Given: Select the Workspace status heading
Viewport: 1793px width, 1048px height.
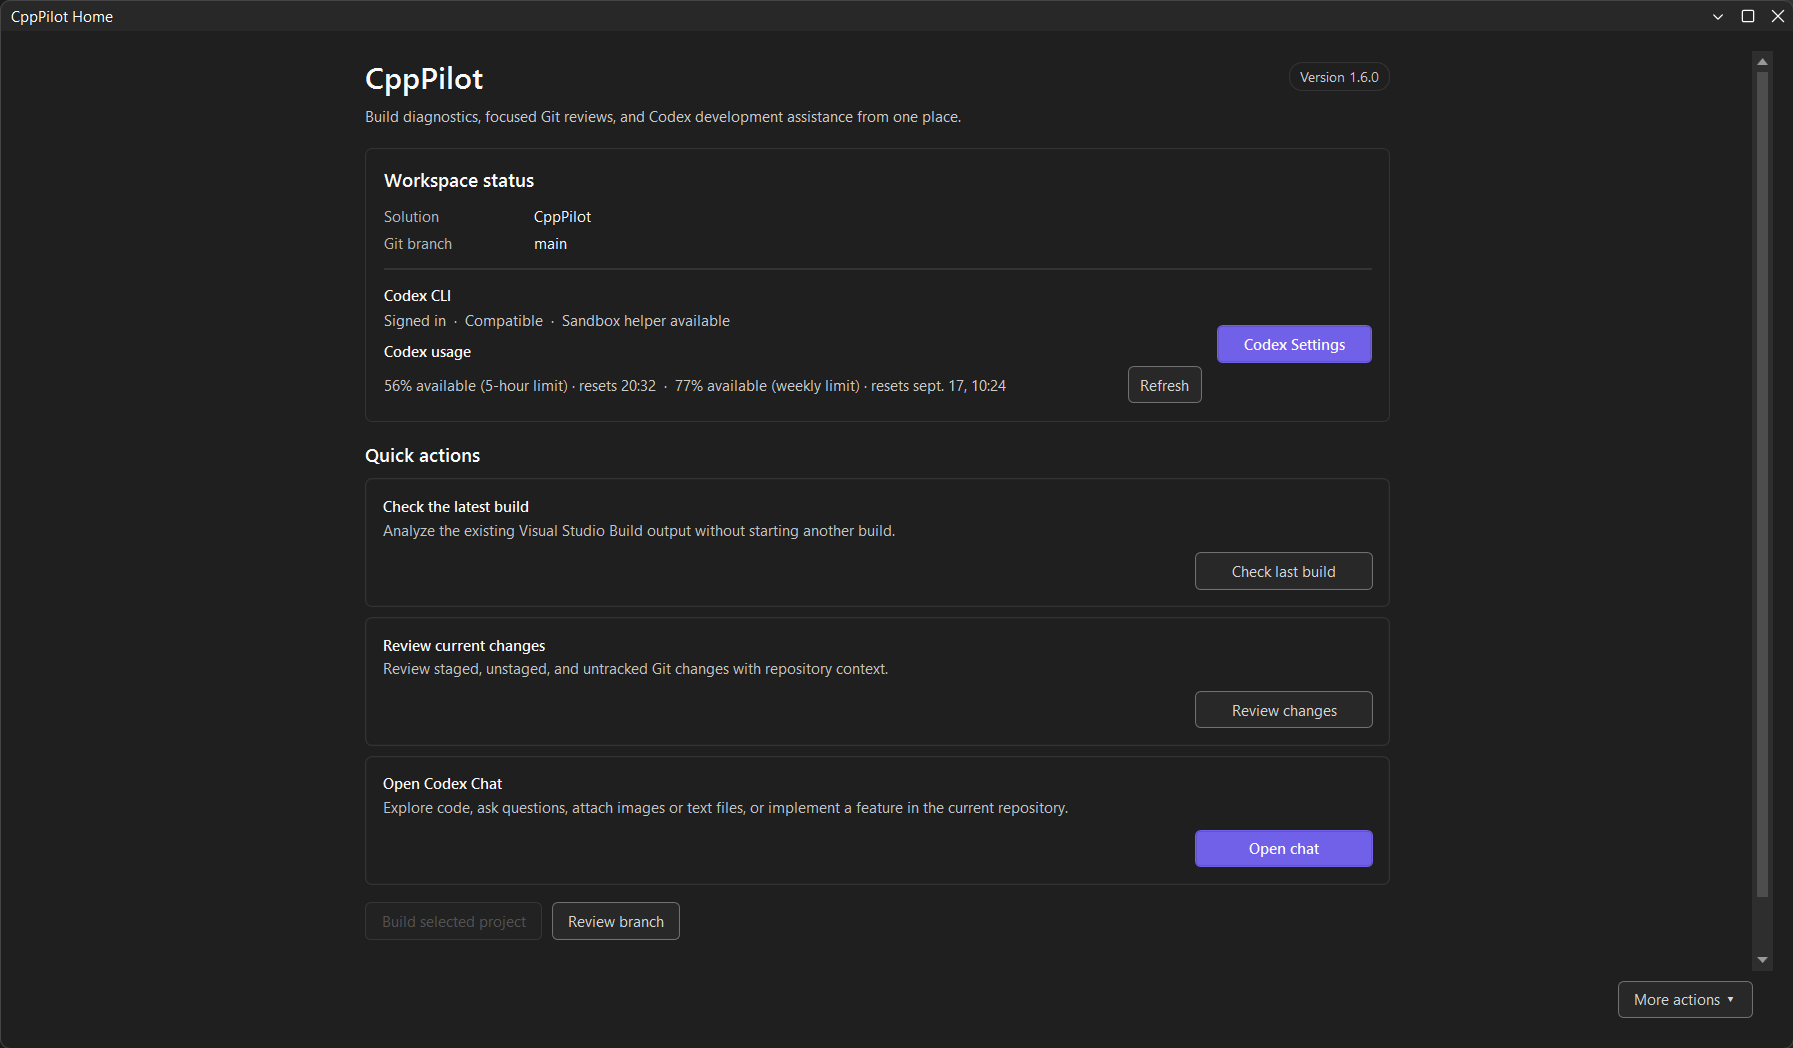Looking at the screenshot, I should (x=459, y=181).
